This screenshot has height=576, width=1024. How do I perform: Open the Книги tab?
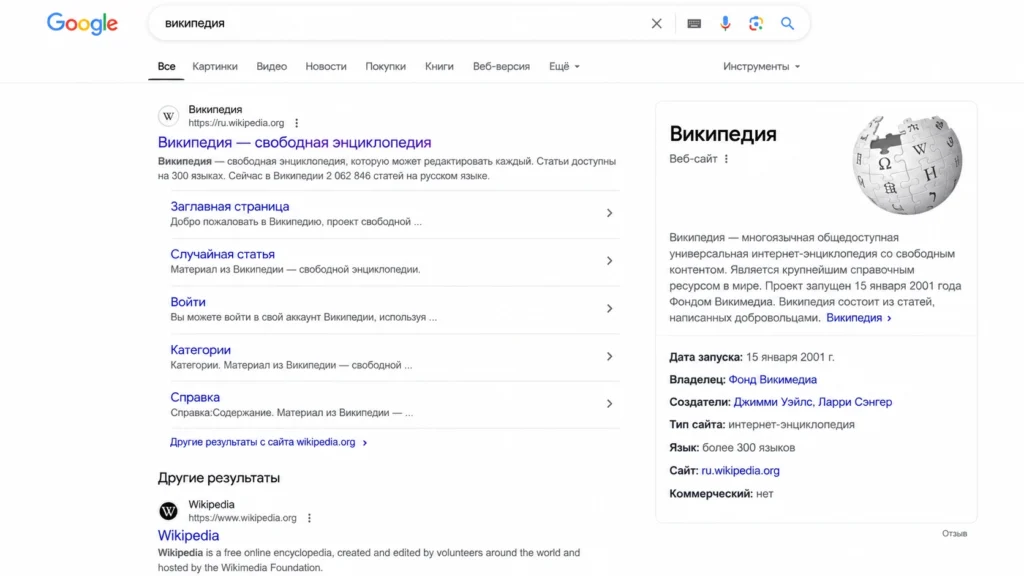(439, 67)
